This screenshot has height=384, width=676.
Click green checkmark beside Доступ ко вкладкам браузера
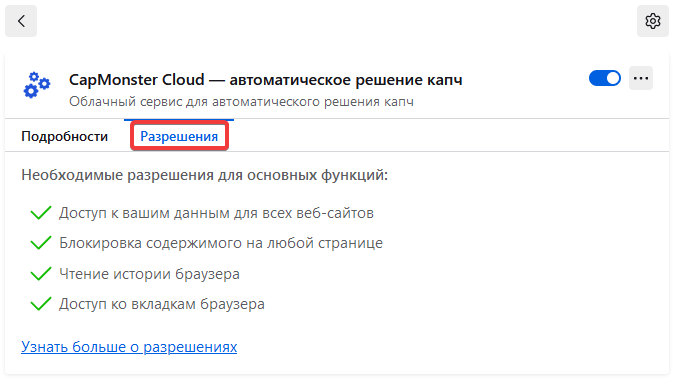(41, 304)
